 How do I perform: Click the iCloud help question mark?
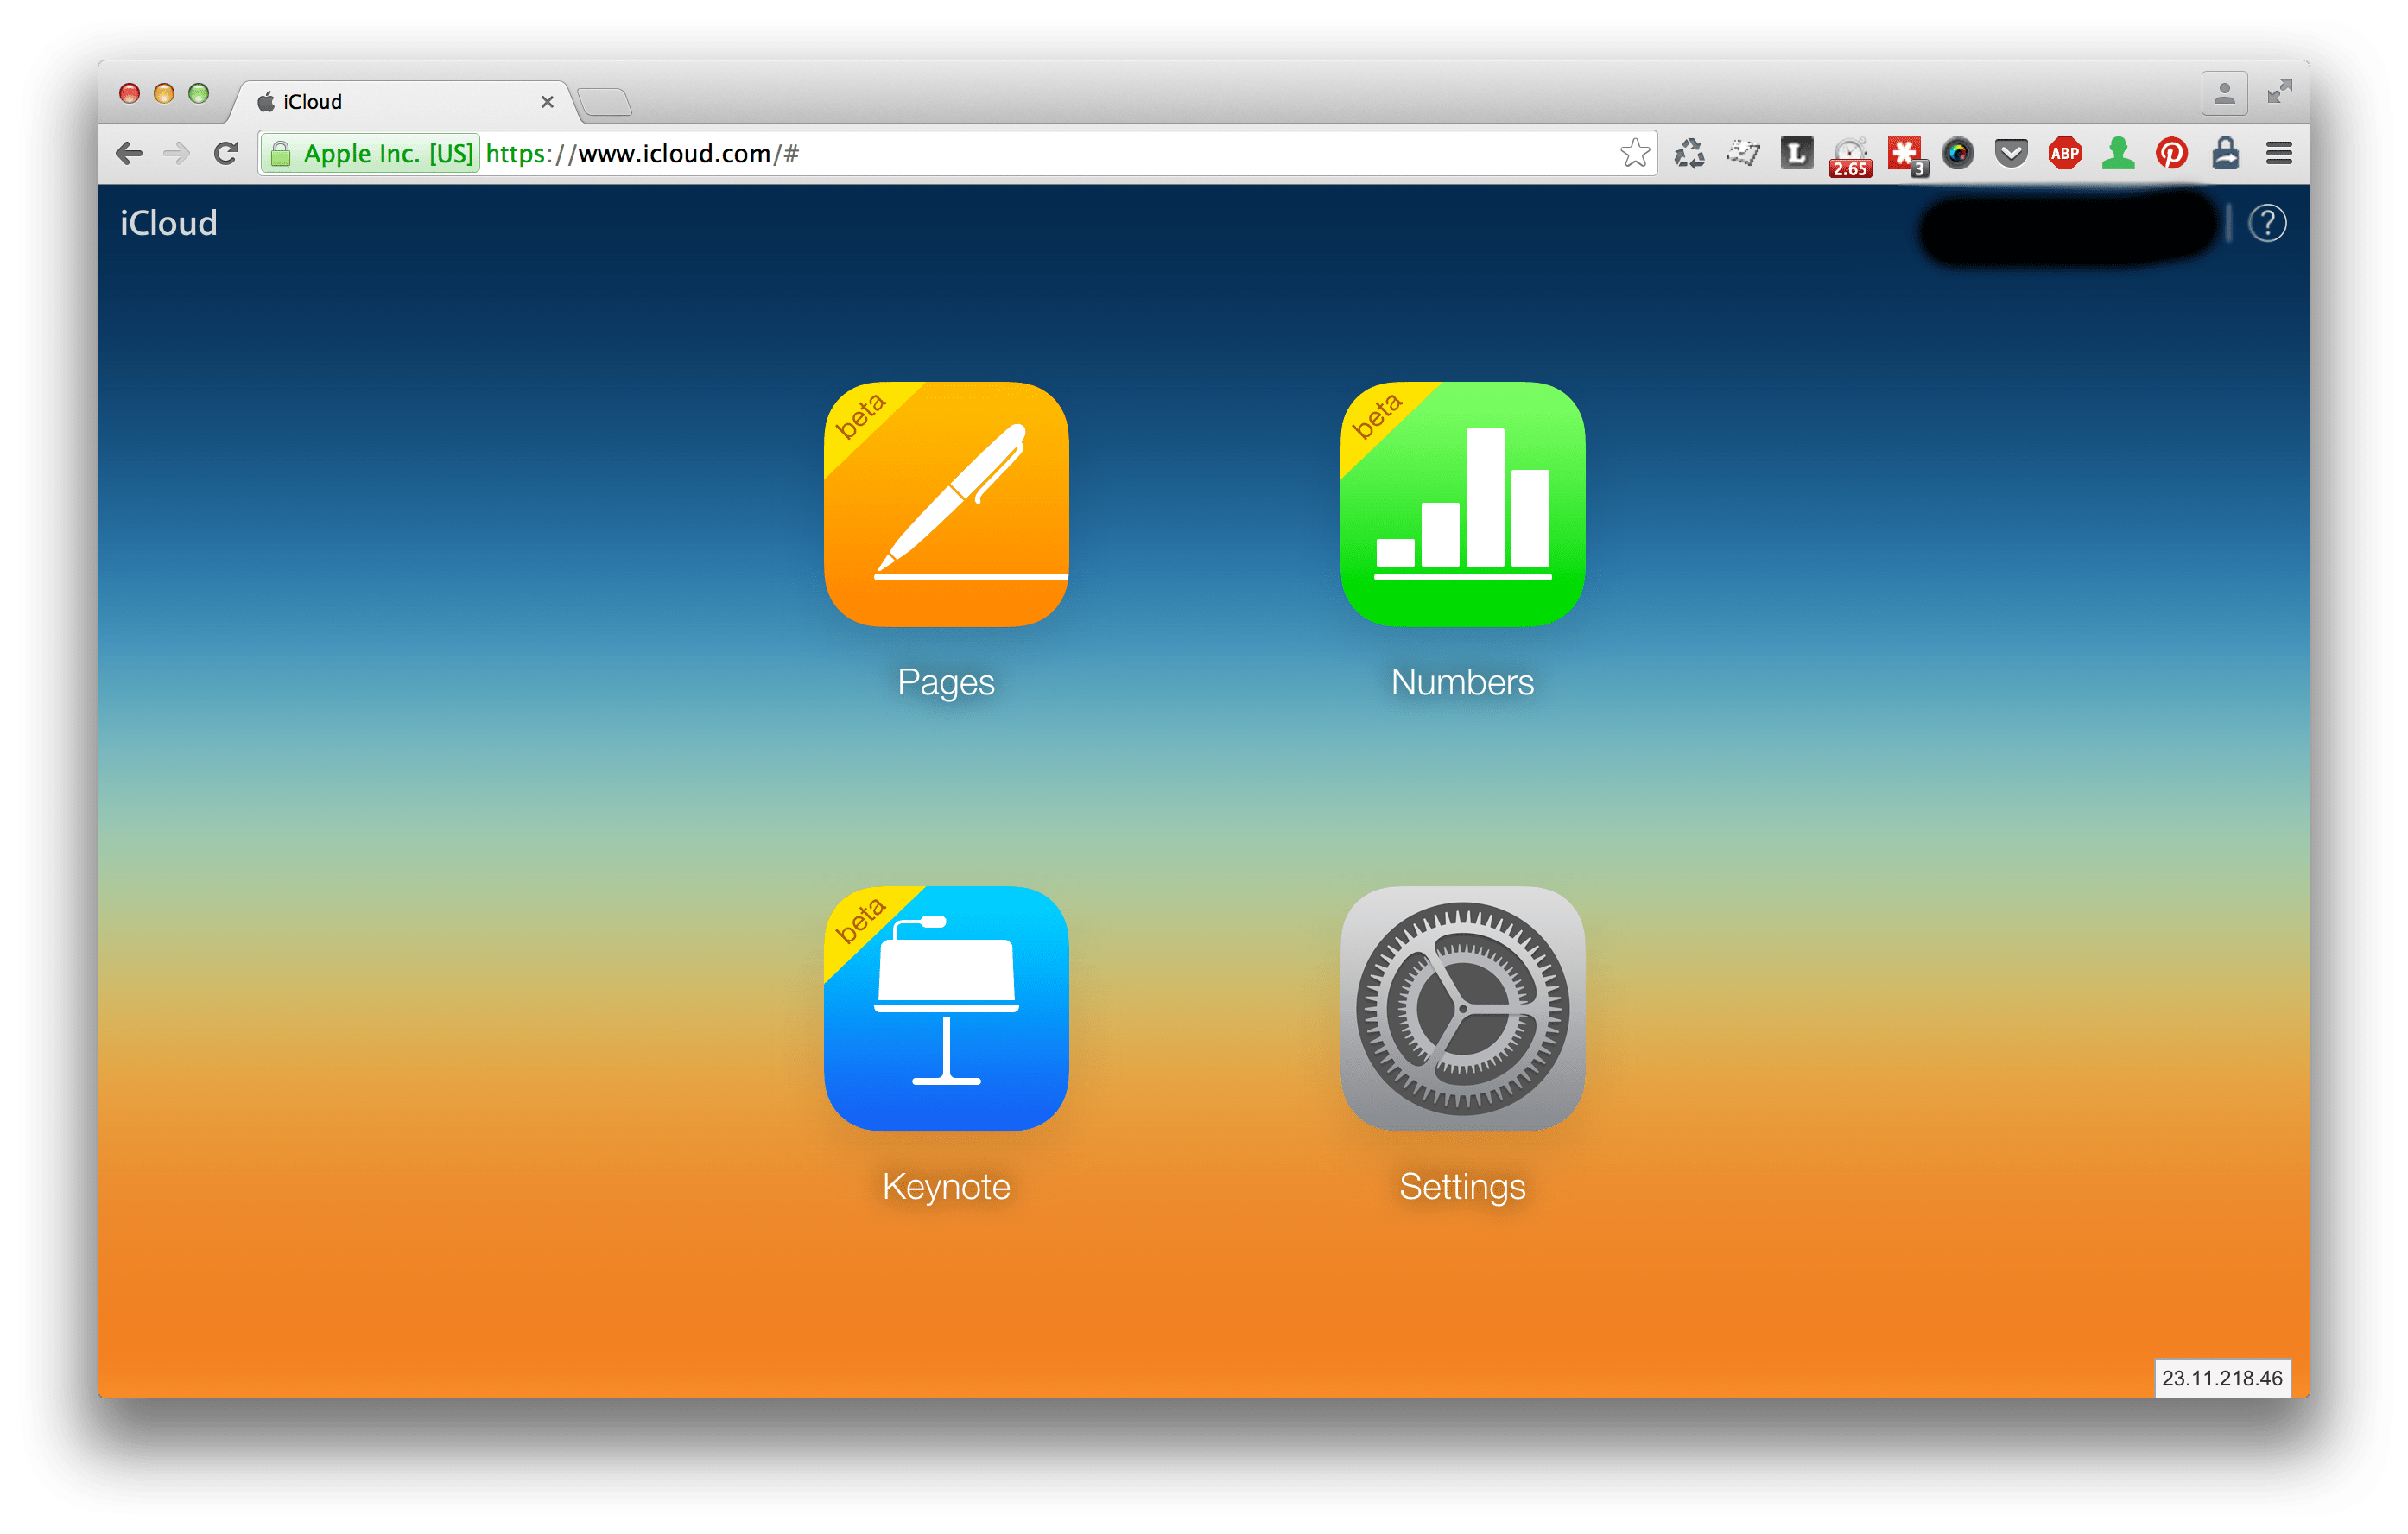point(2267,223)
